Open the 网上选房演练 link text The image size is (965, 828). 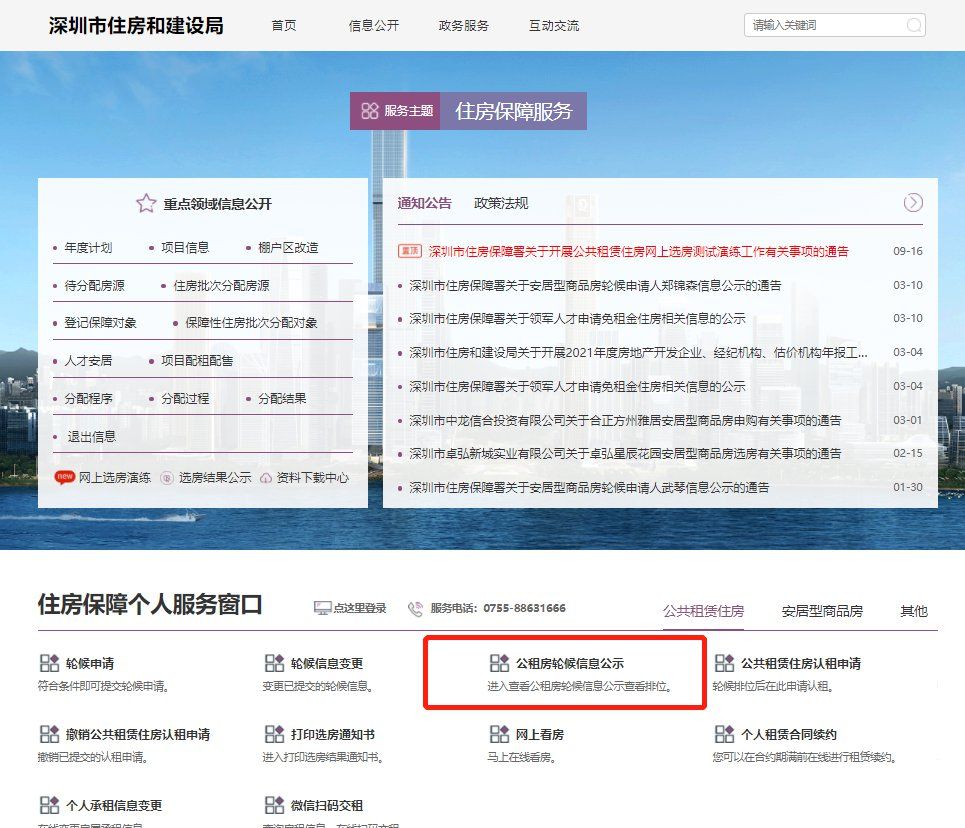click(x=114, y=478)
